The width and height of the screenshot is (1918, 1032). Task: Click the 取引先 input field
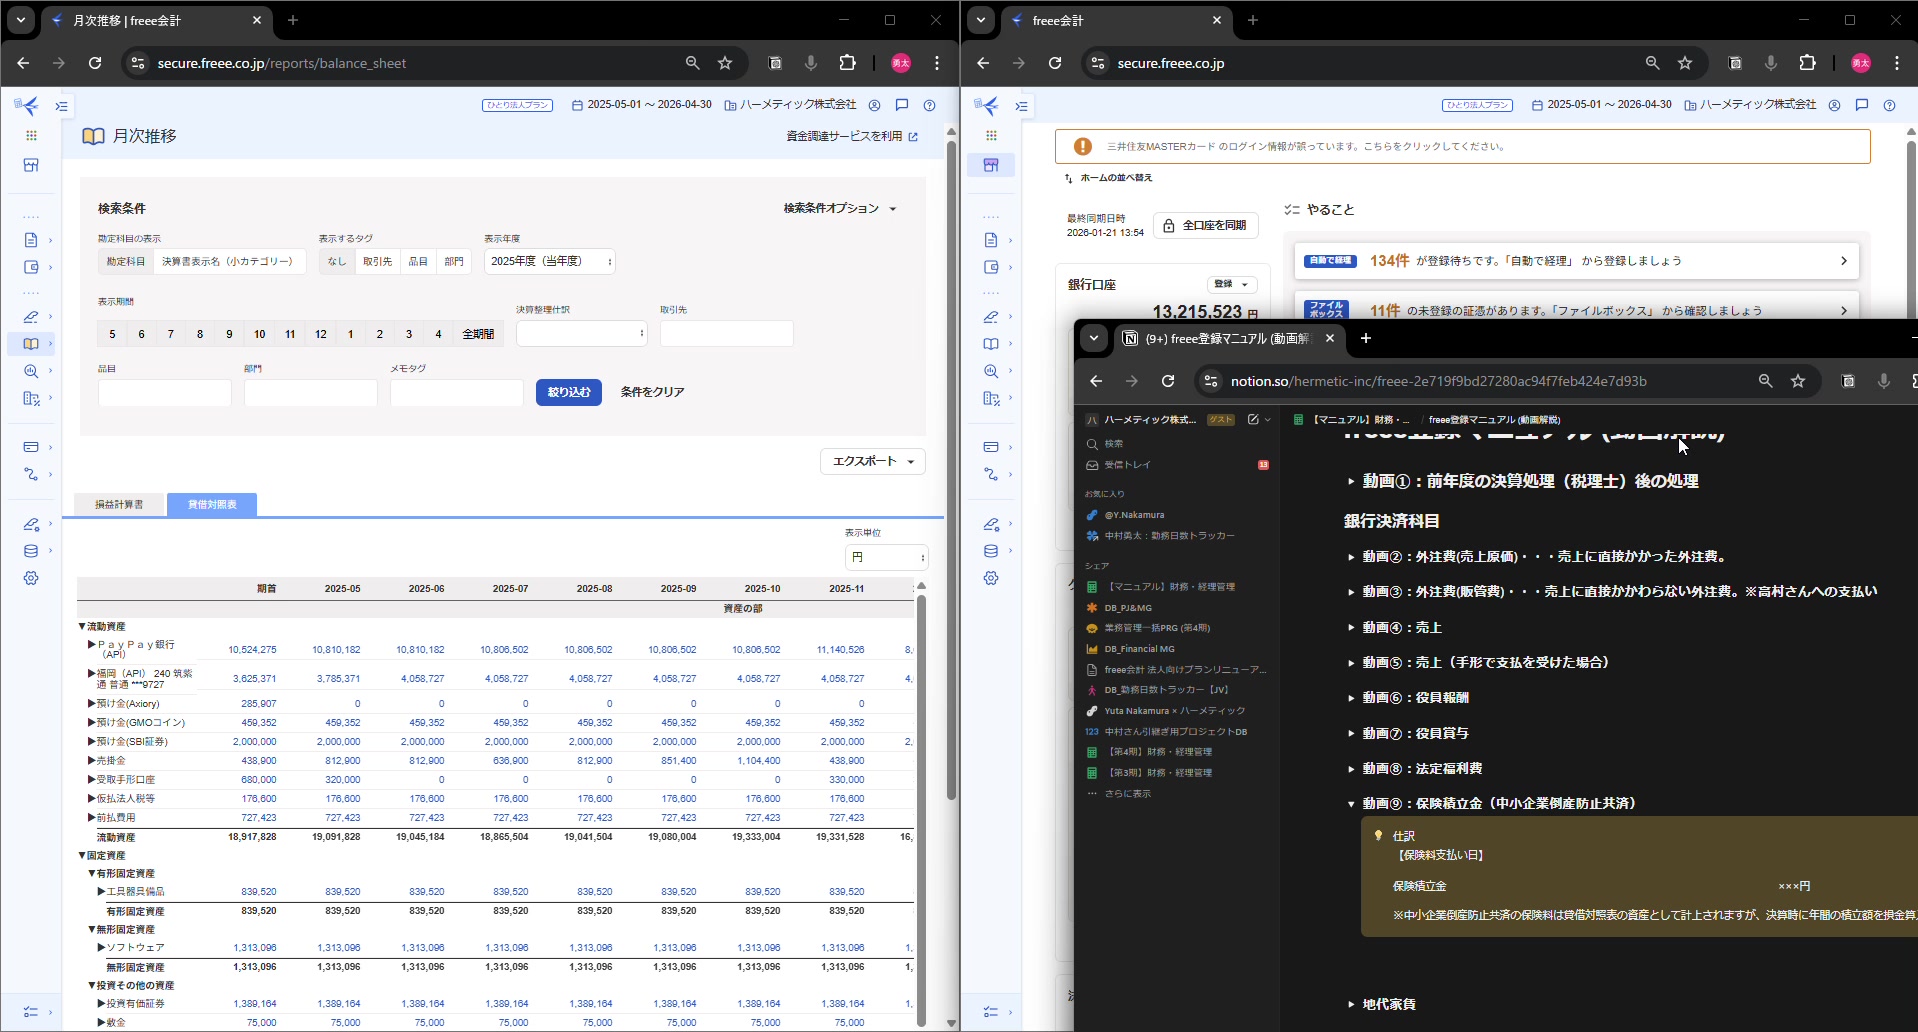(x=726, y=334)
